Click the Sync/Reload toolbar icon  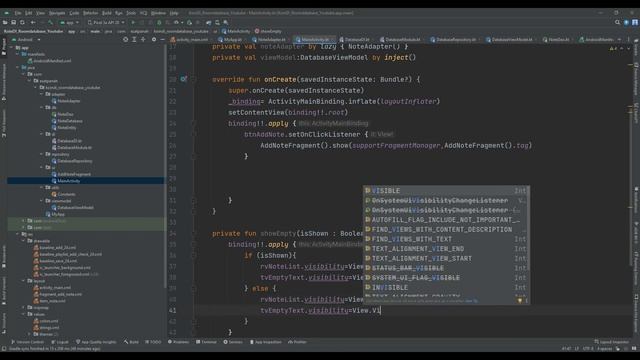[22, 22]
